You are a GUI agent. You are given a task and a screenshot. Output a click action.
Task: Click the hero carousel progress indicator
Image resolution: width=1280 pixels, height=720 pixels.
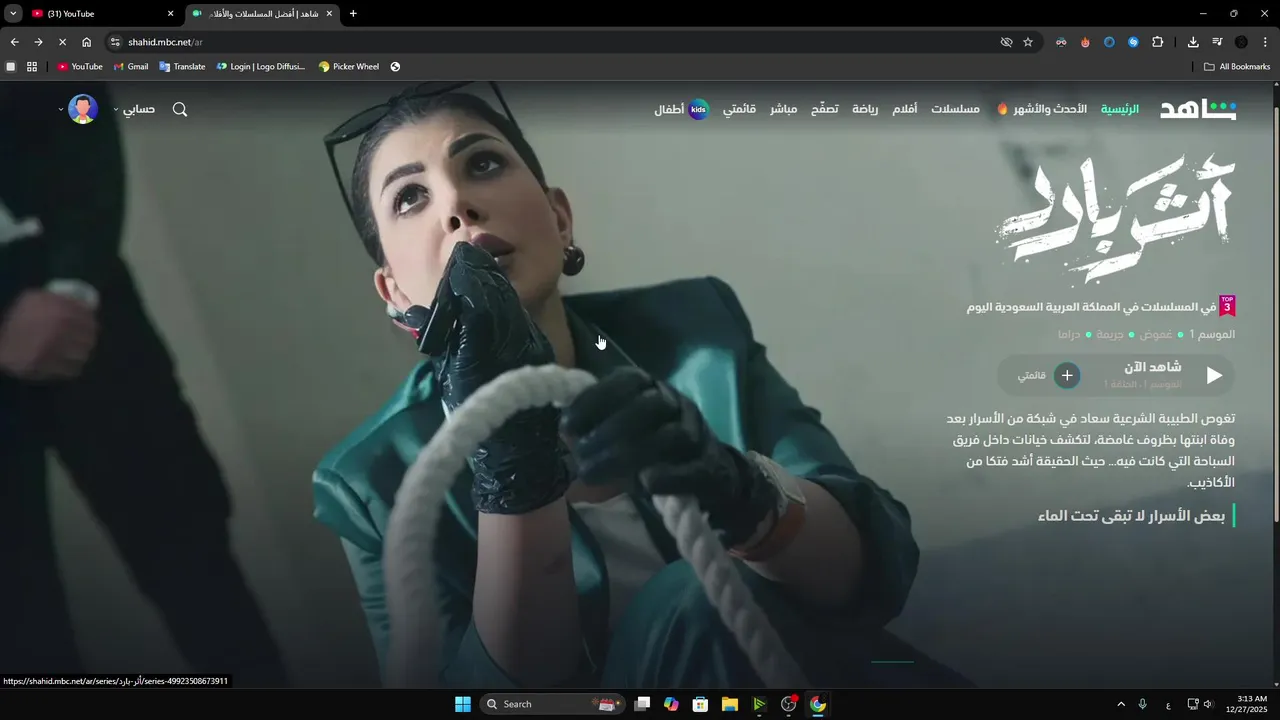pos(892,662)
